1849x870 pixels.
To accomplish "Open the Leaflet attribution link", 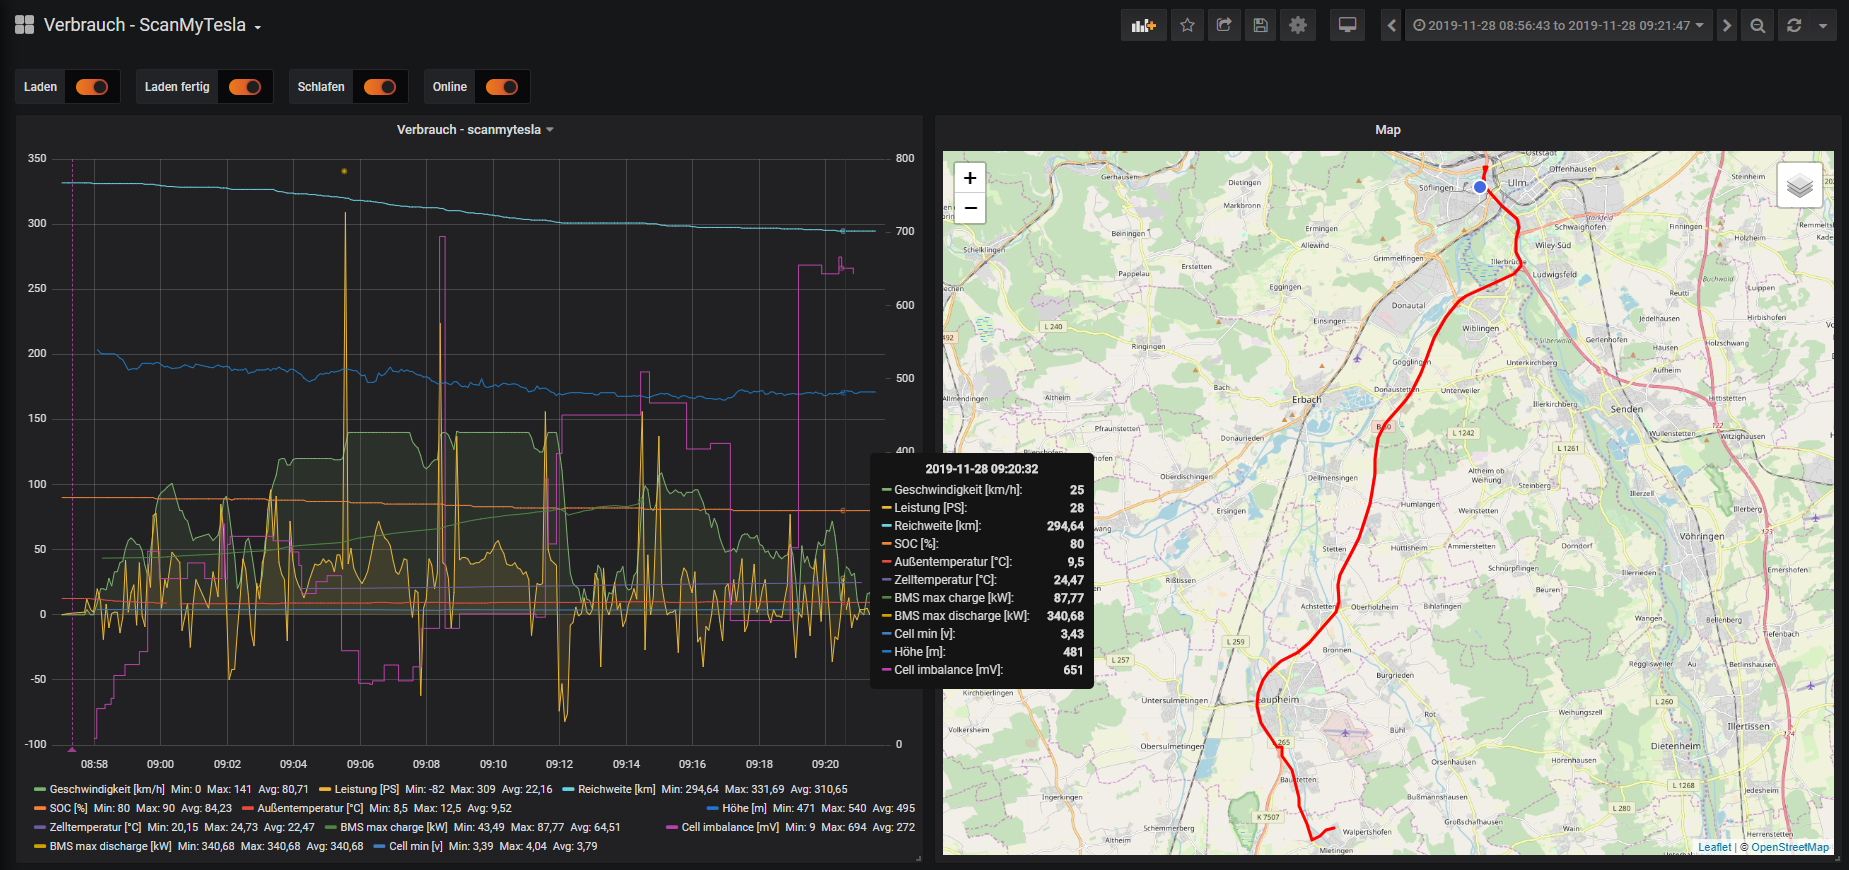I will [x=1714, y=847].
